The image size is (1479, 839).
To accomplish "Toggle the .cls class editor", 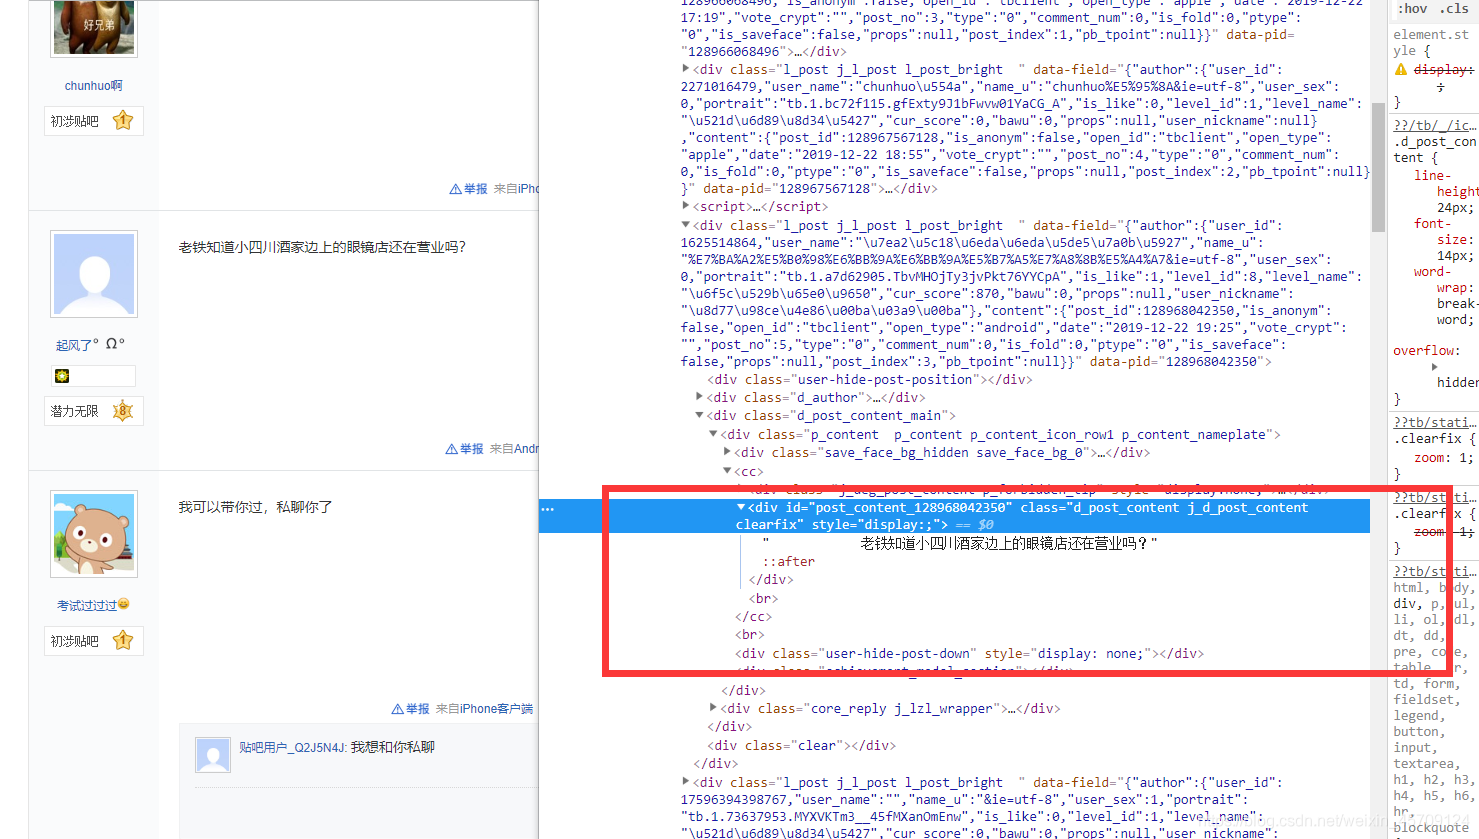I will [1454, 8].
